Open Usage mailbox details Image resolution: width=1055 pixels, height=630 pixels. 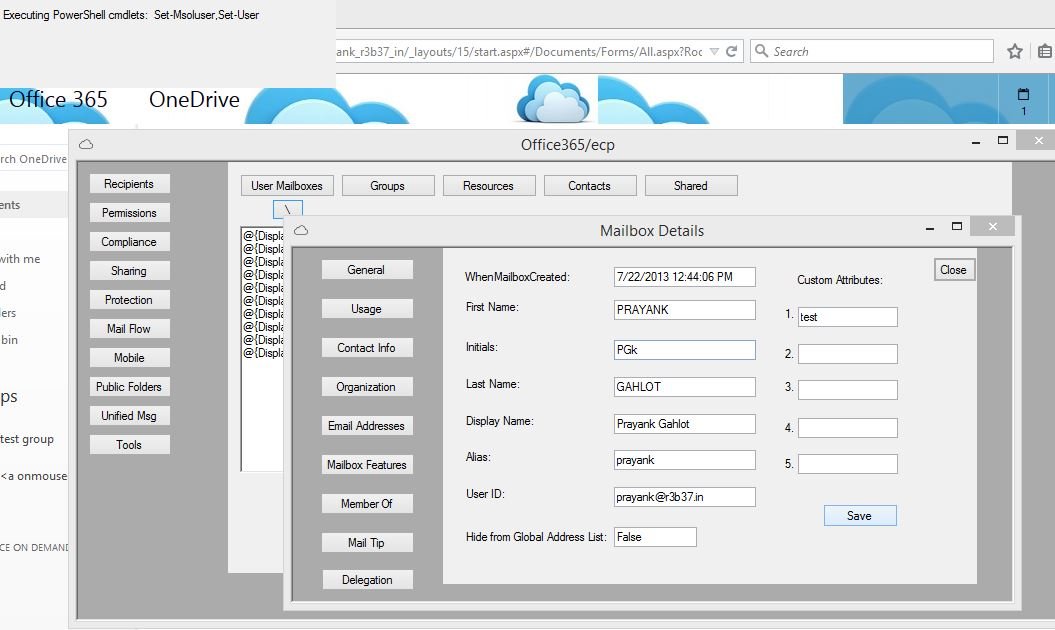click(367, 309)
